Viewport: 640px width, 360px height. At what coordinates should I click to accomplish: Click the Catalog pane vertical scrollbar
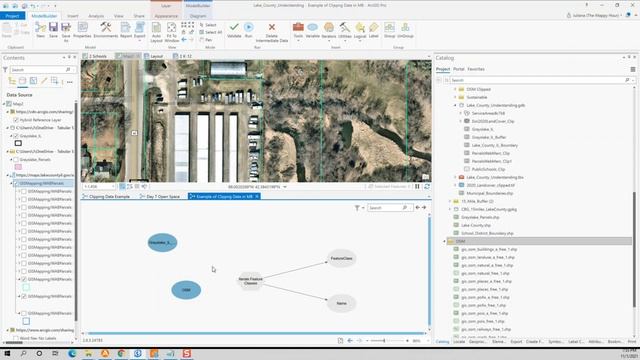click(x=634, y=249)
